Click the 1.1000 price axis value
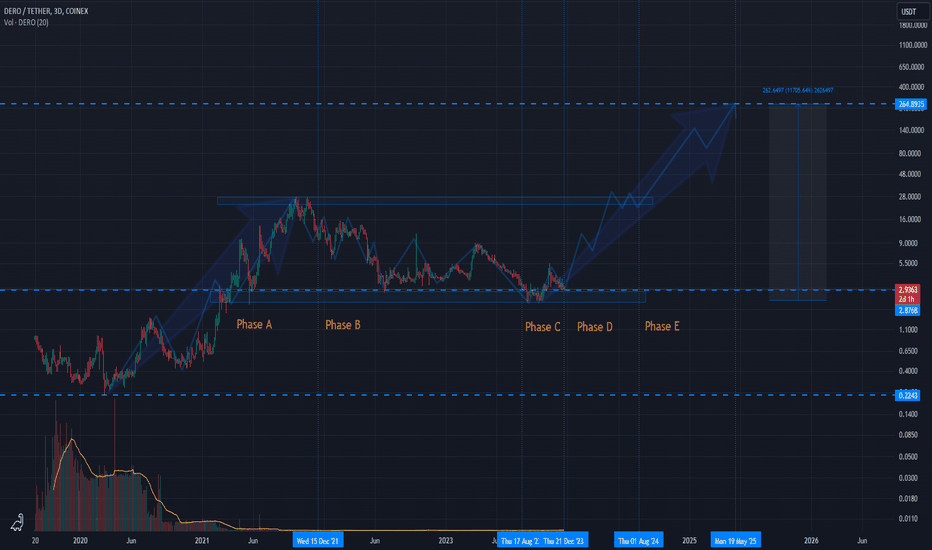The image size is (932, 550). (909, 330)
